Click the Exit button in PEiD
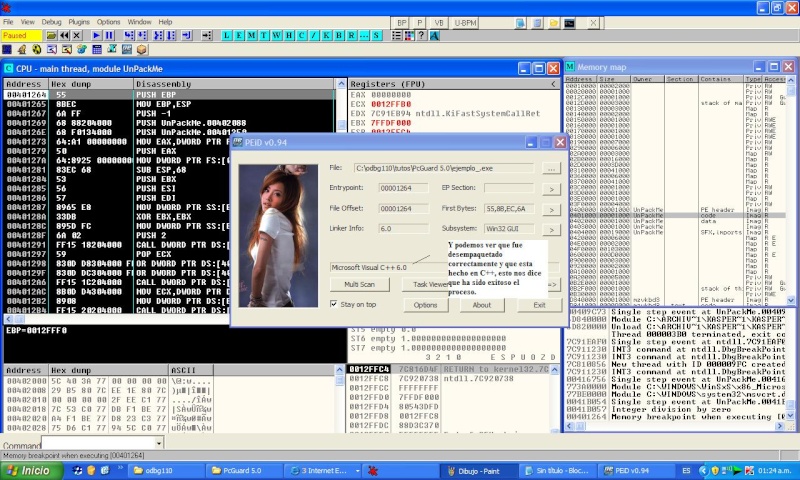Viewport: 800px width, 480px height. [539, 305]
